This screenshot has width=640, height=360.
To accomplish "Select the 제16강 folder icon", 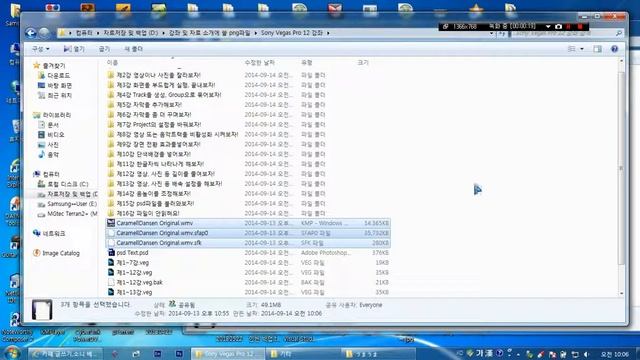I will pos(111,213).
